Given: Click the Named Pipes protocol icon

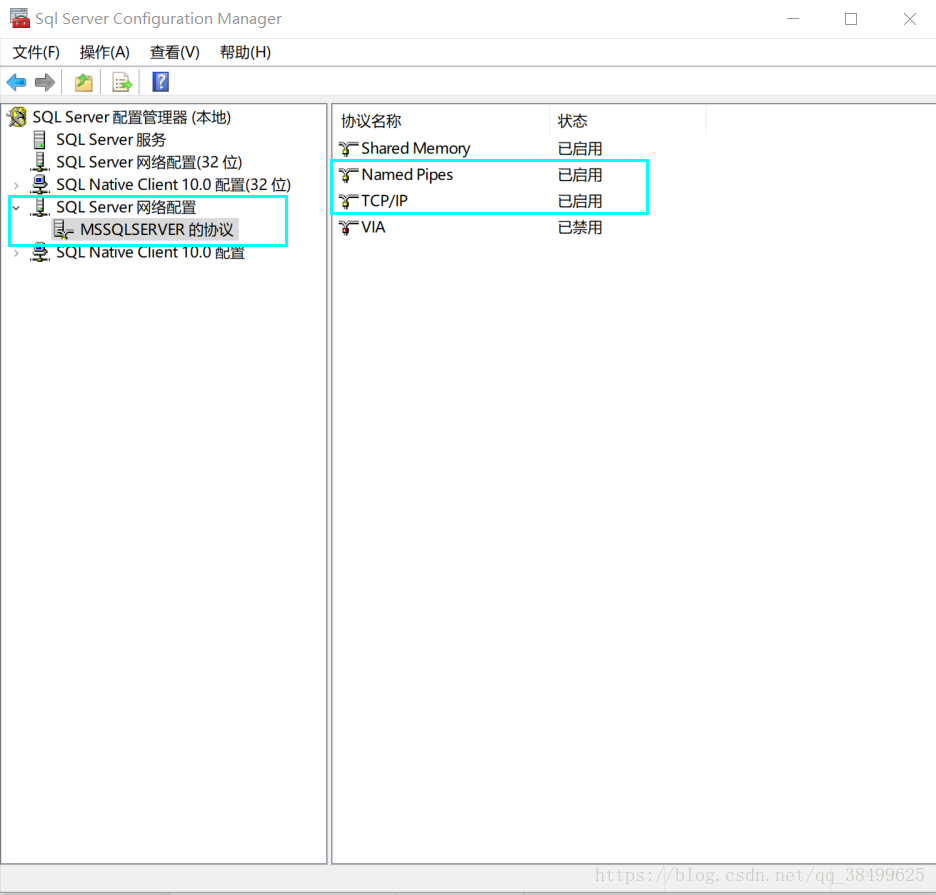Looking at the screenshot, I should click(x=348, y=174).
